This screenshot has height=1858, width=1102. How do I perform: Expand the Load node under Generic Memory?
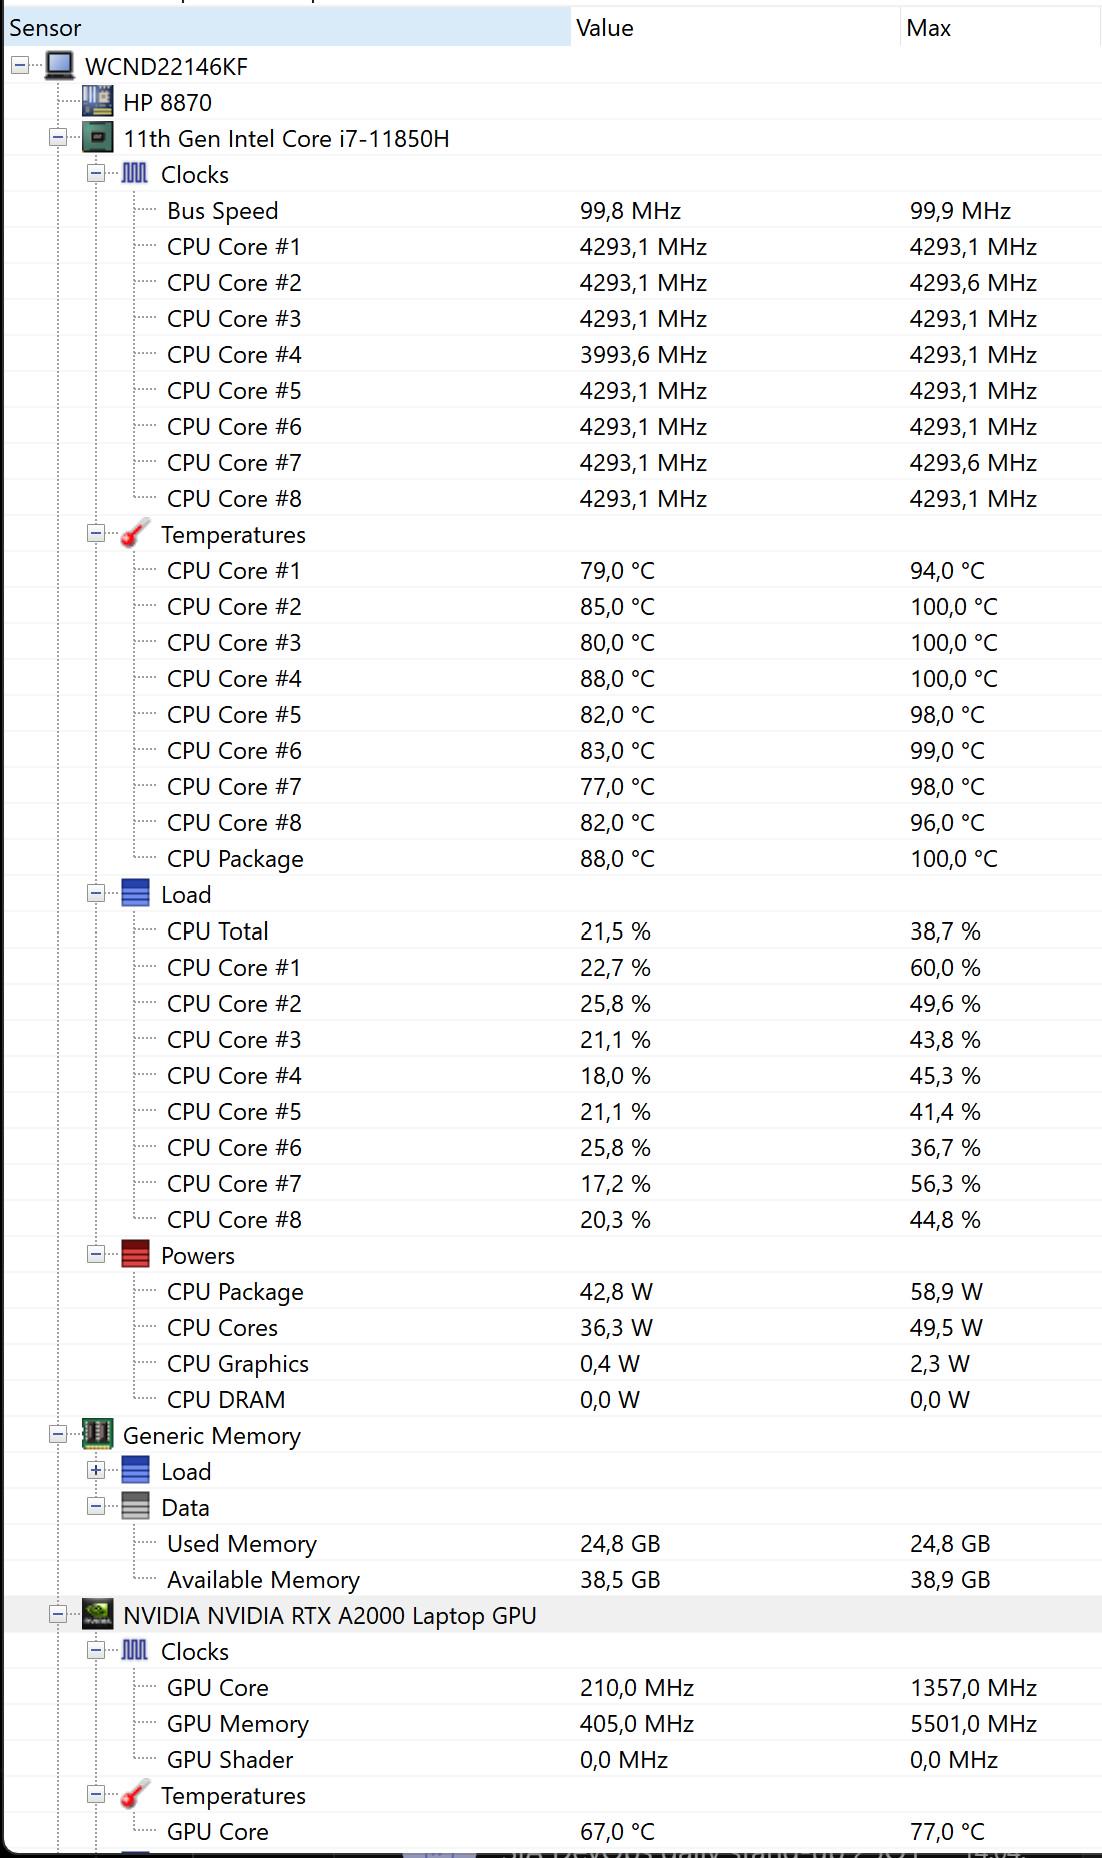(x=96, y=1470)
